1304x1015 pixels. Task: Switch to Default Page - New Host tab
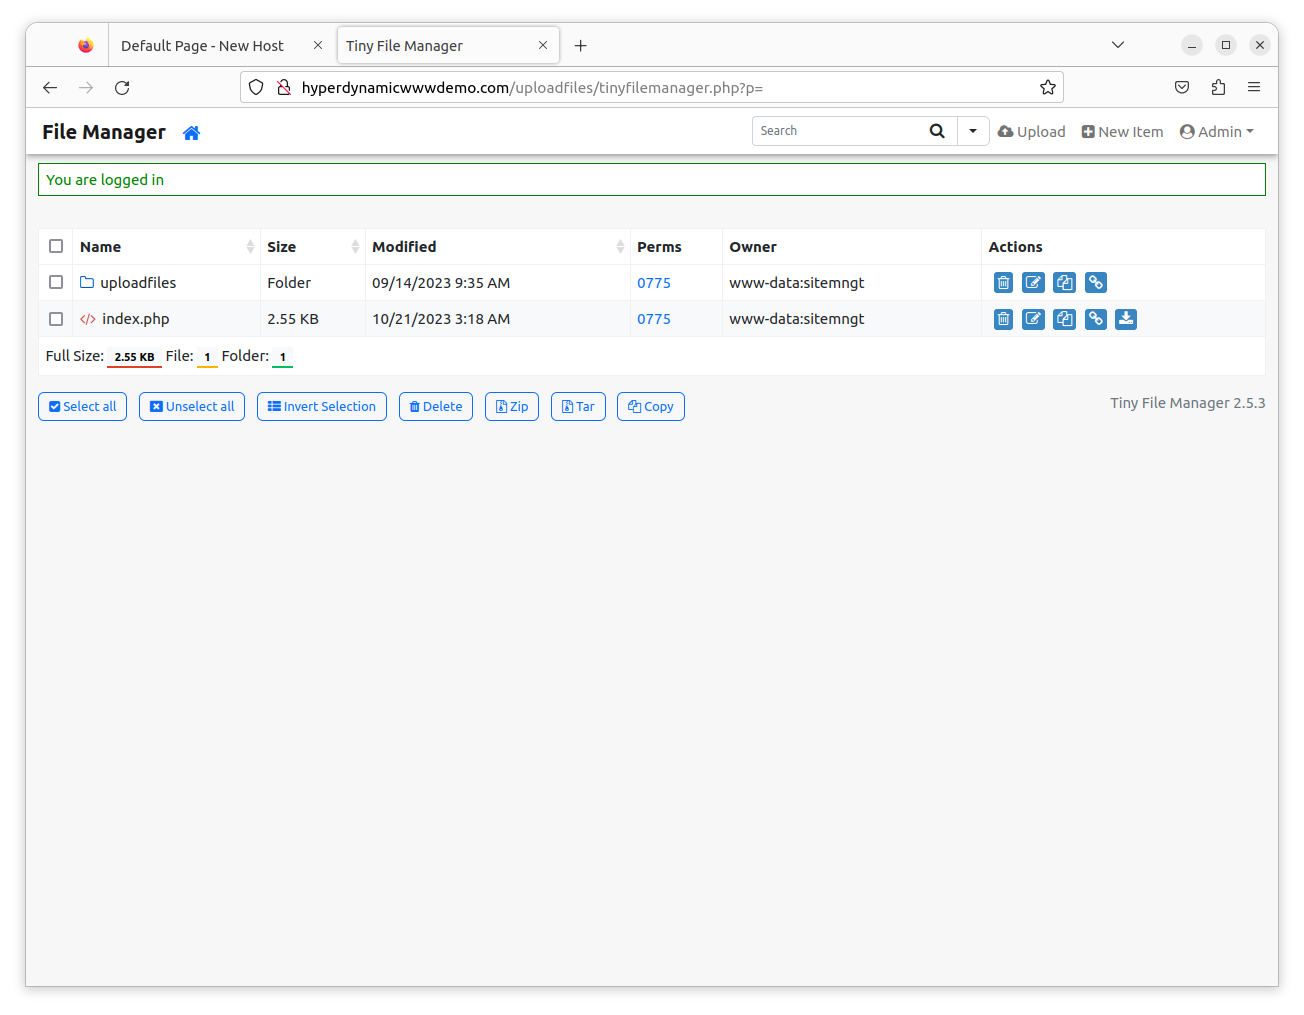point(203,46)
